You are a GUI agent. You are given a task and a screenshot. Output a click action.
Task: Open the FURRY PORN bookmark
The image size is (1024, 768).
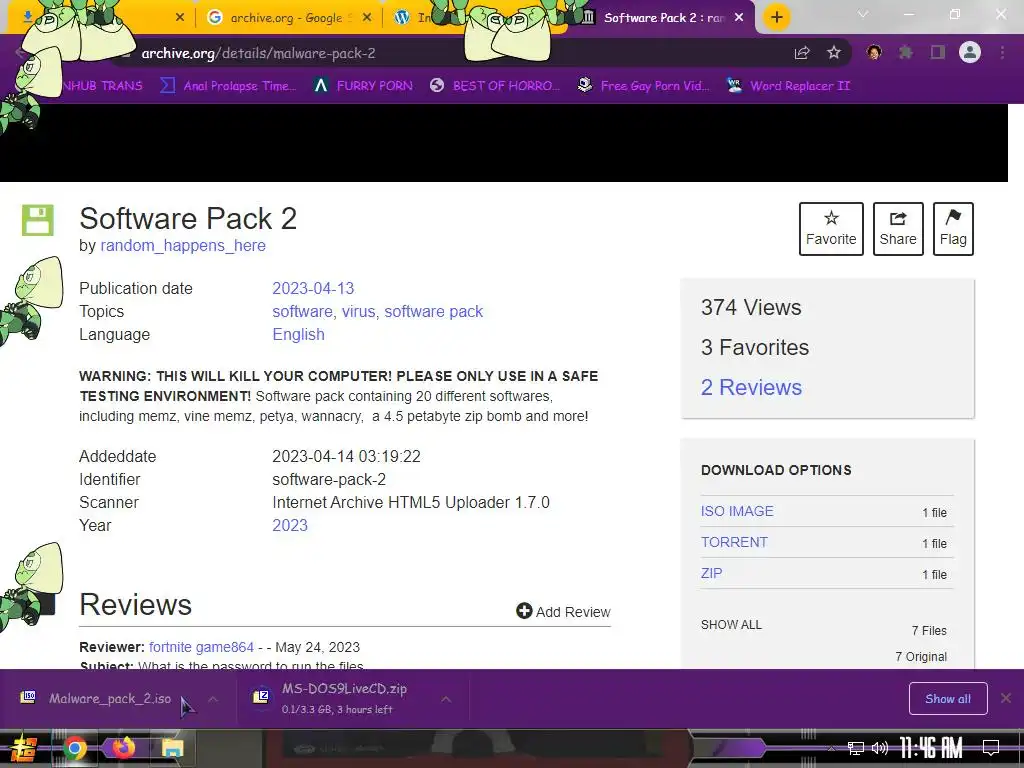[x=363, y=86]
